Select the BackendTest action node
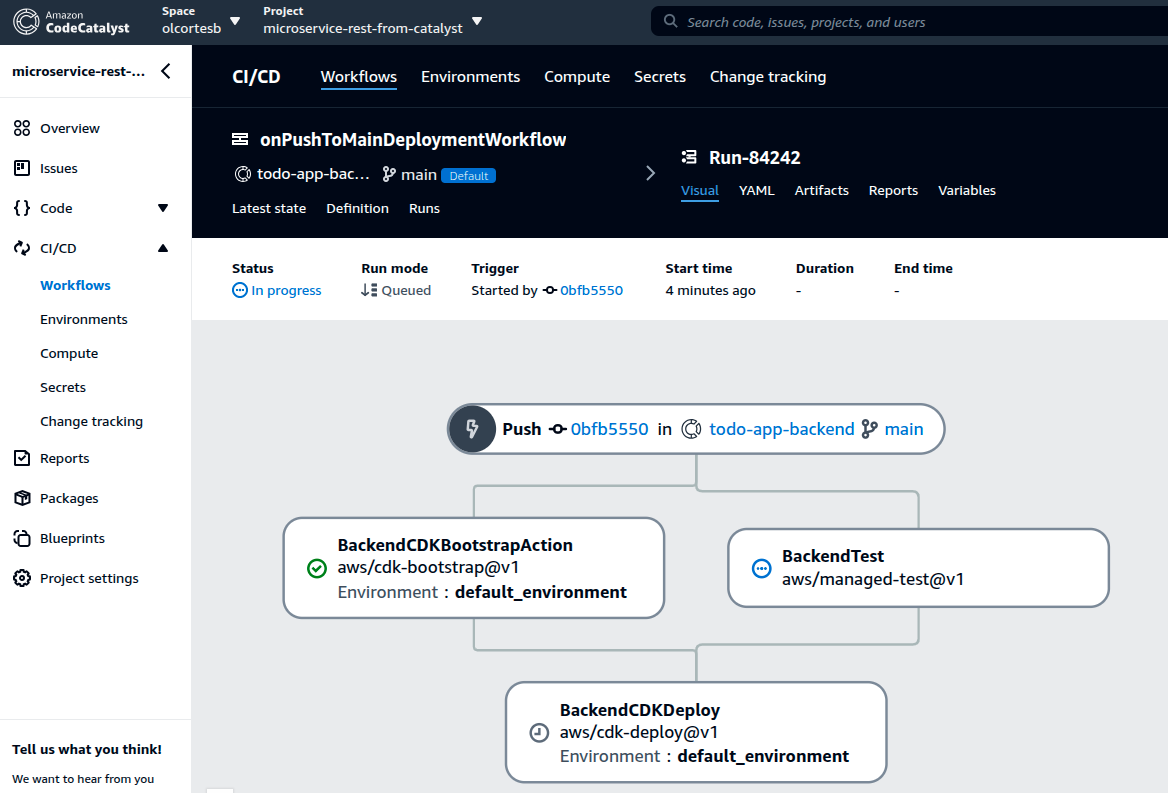Image resolution: width=1168 pixels, height=793 pixels. (x=918, y=568)
